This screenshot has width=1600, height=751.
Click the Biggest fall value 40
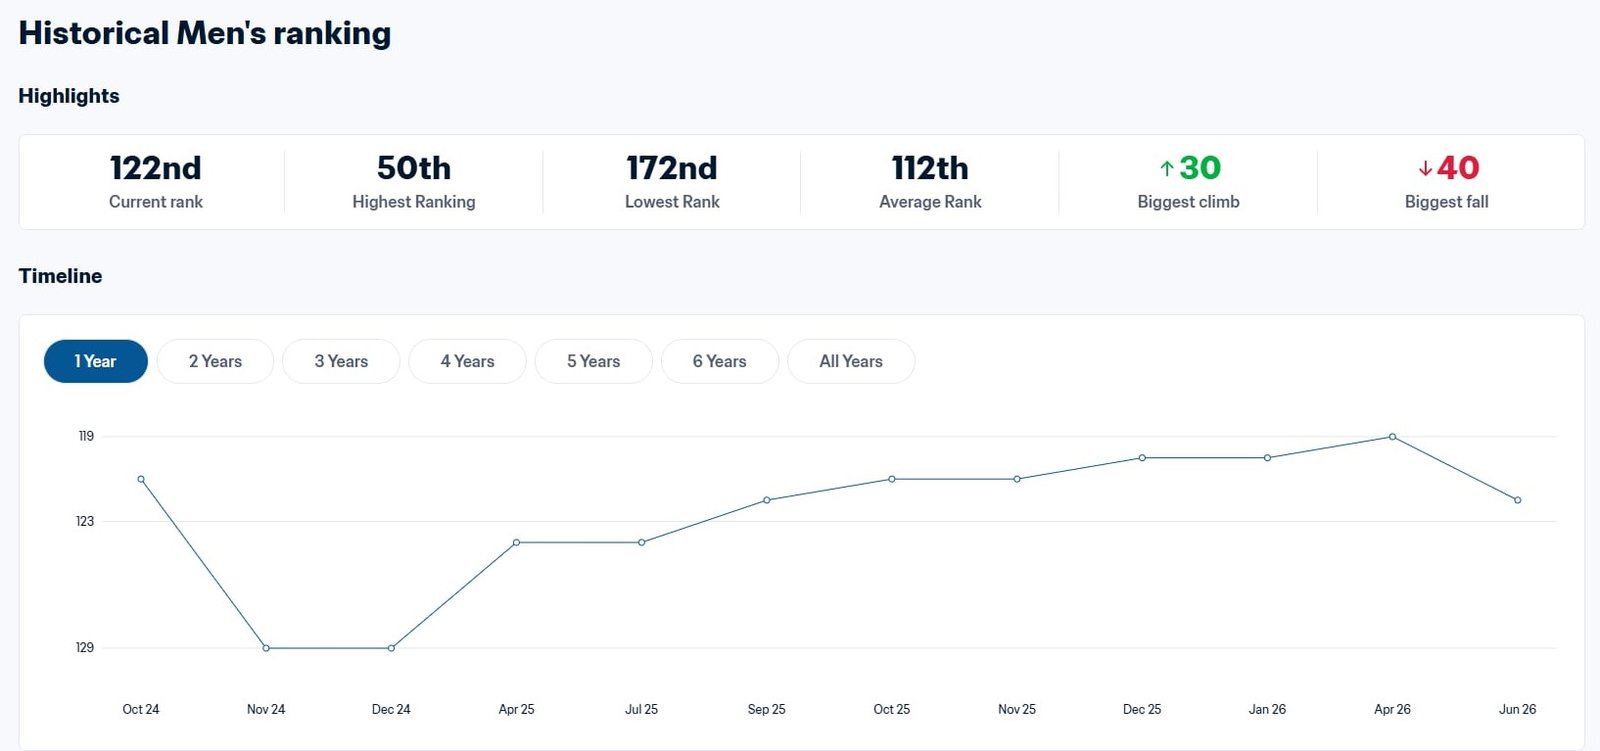[1458, 167]
